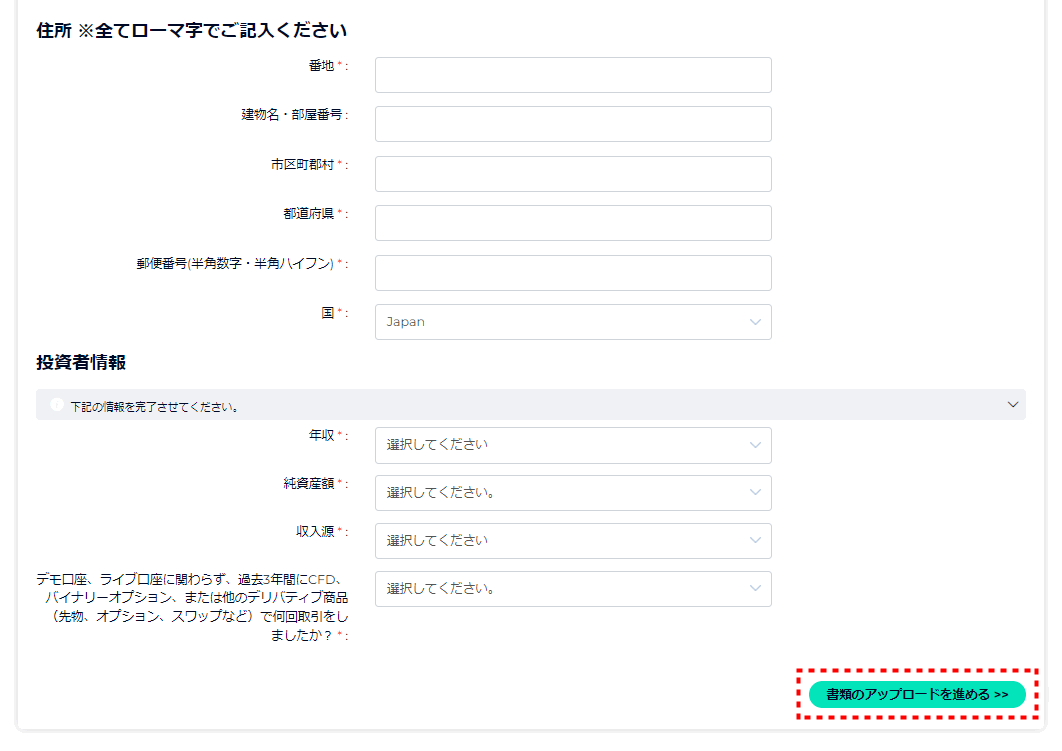Click the 住所 ※全てローマ字でご記入ください heading
Screen dimensions: 1062x751
[x=192, y=30]
